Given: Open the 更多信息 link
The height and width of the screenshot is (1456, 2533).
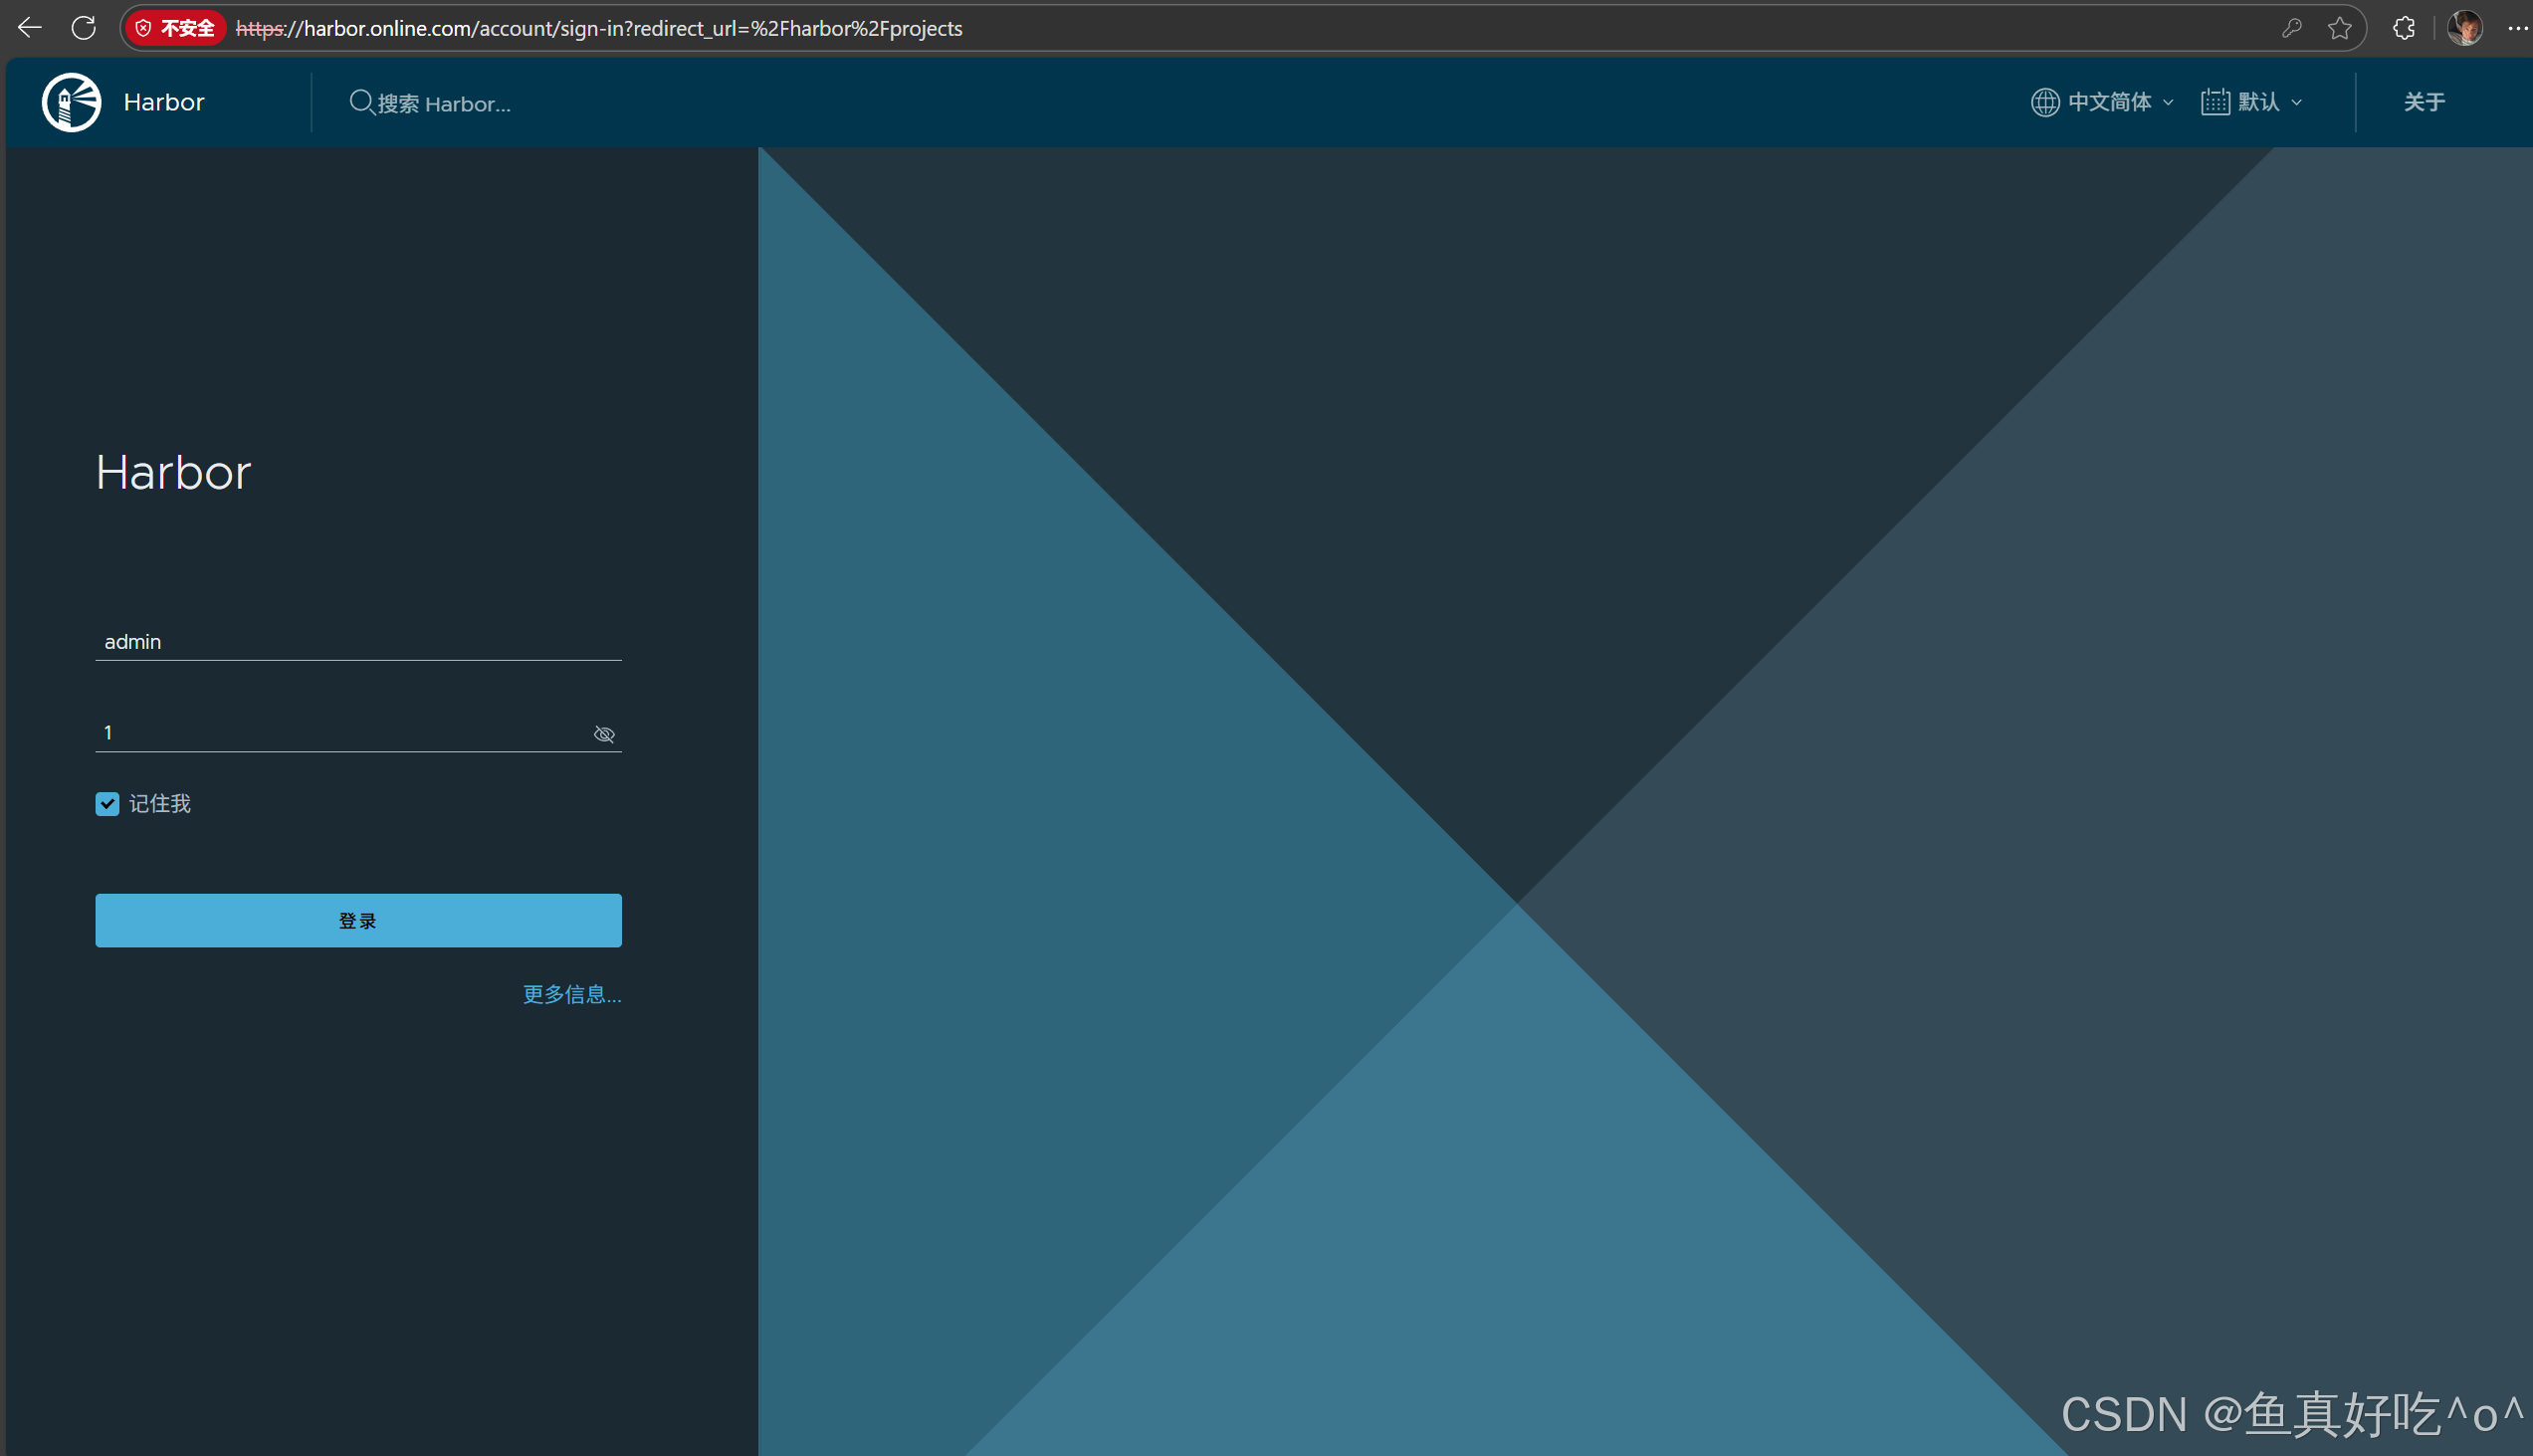Looking at the screenshot, I should (x=571, y=993).
